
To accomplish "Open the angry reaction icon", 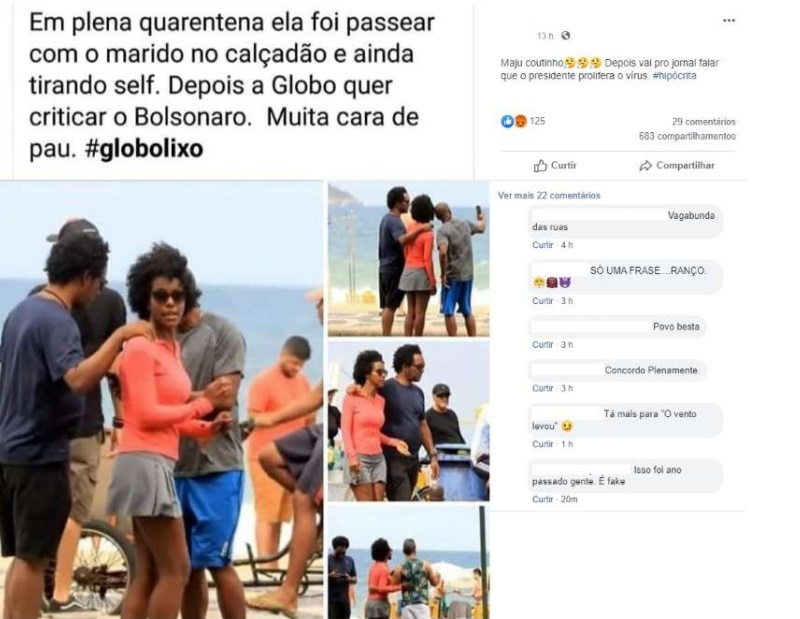I will [x=520, y=121].
